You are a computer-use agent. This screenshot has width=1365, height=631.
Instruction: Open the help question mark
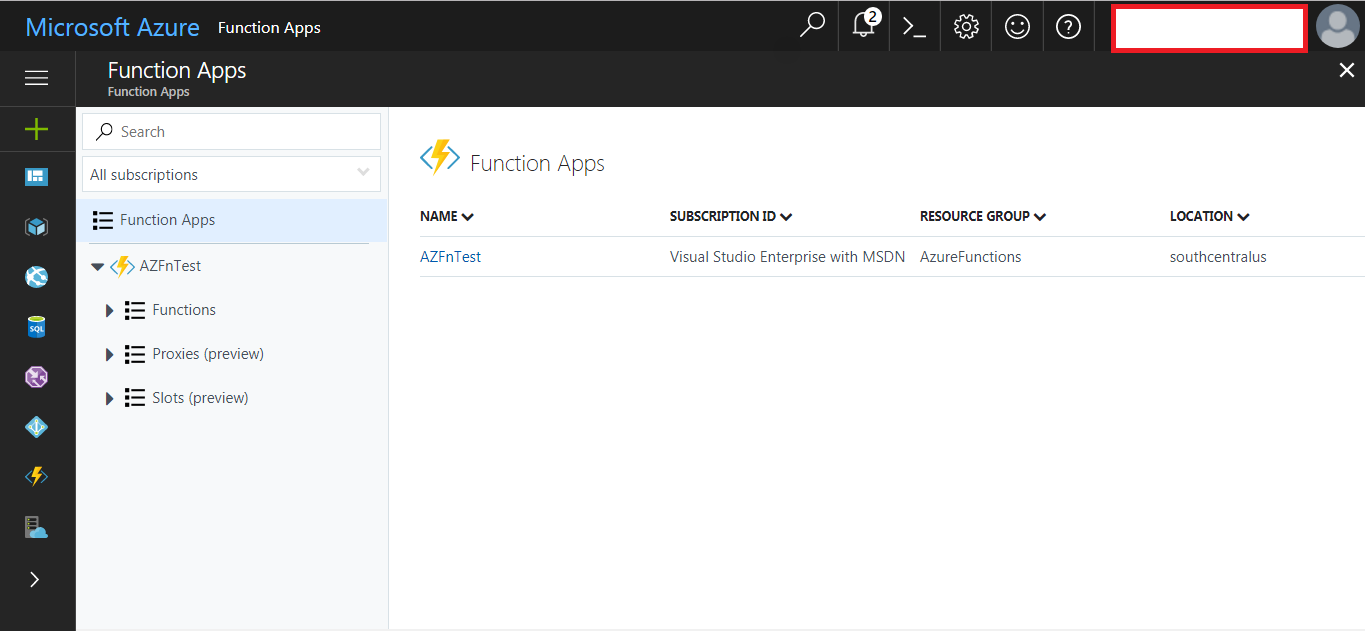pyautogui.click(x=1068, y=26)
